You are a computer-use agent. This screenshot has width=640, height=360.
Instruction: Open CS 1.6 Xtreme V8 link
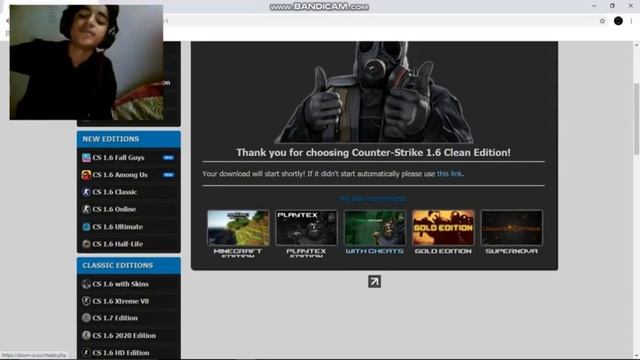[x=120, y=301]
